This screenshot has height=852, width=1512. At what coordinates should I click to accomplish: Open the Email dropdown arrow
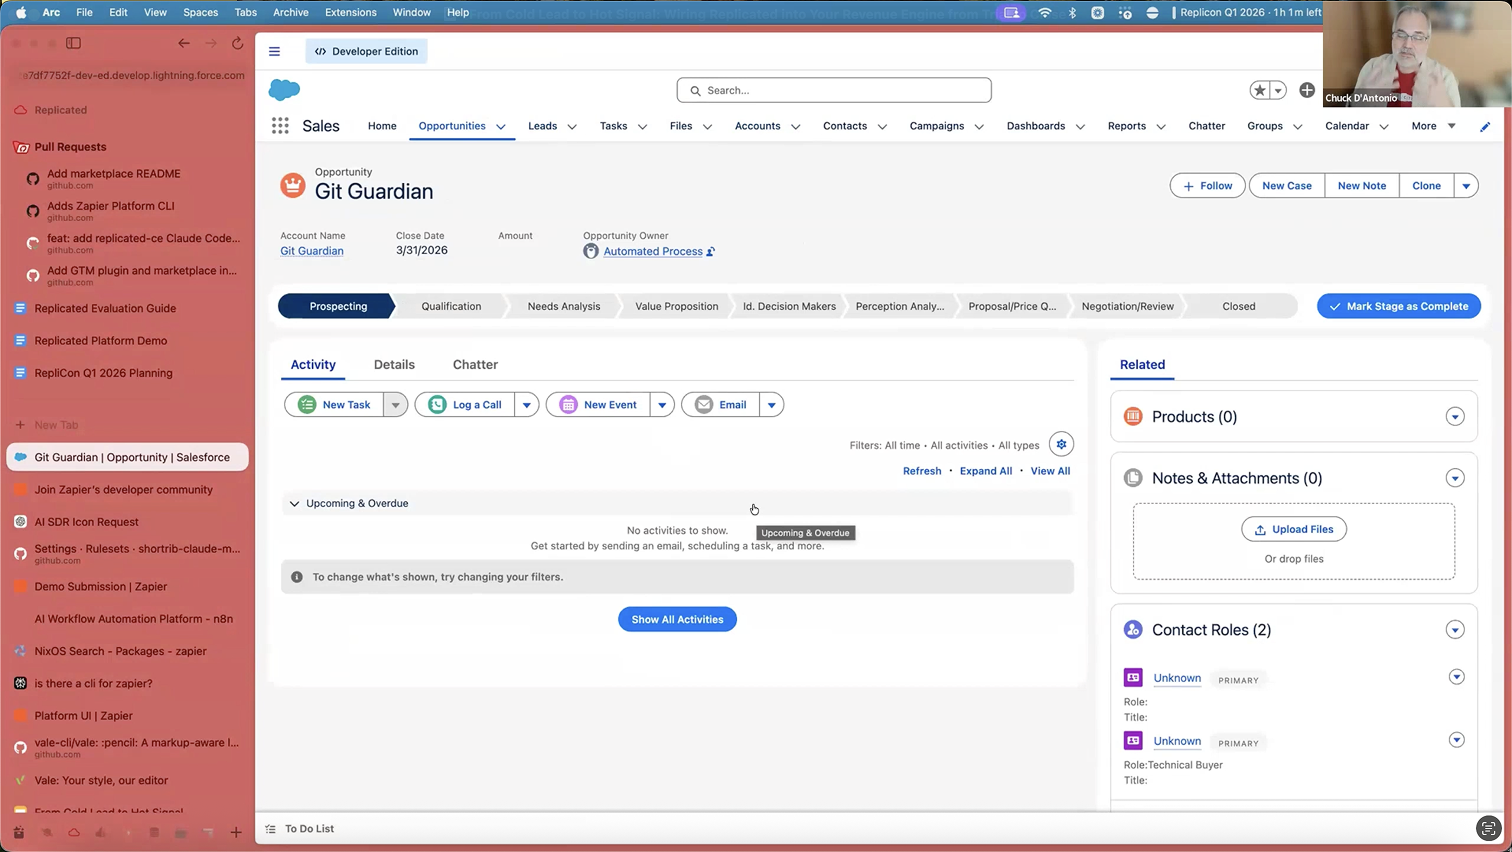coord(771,405)
